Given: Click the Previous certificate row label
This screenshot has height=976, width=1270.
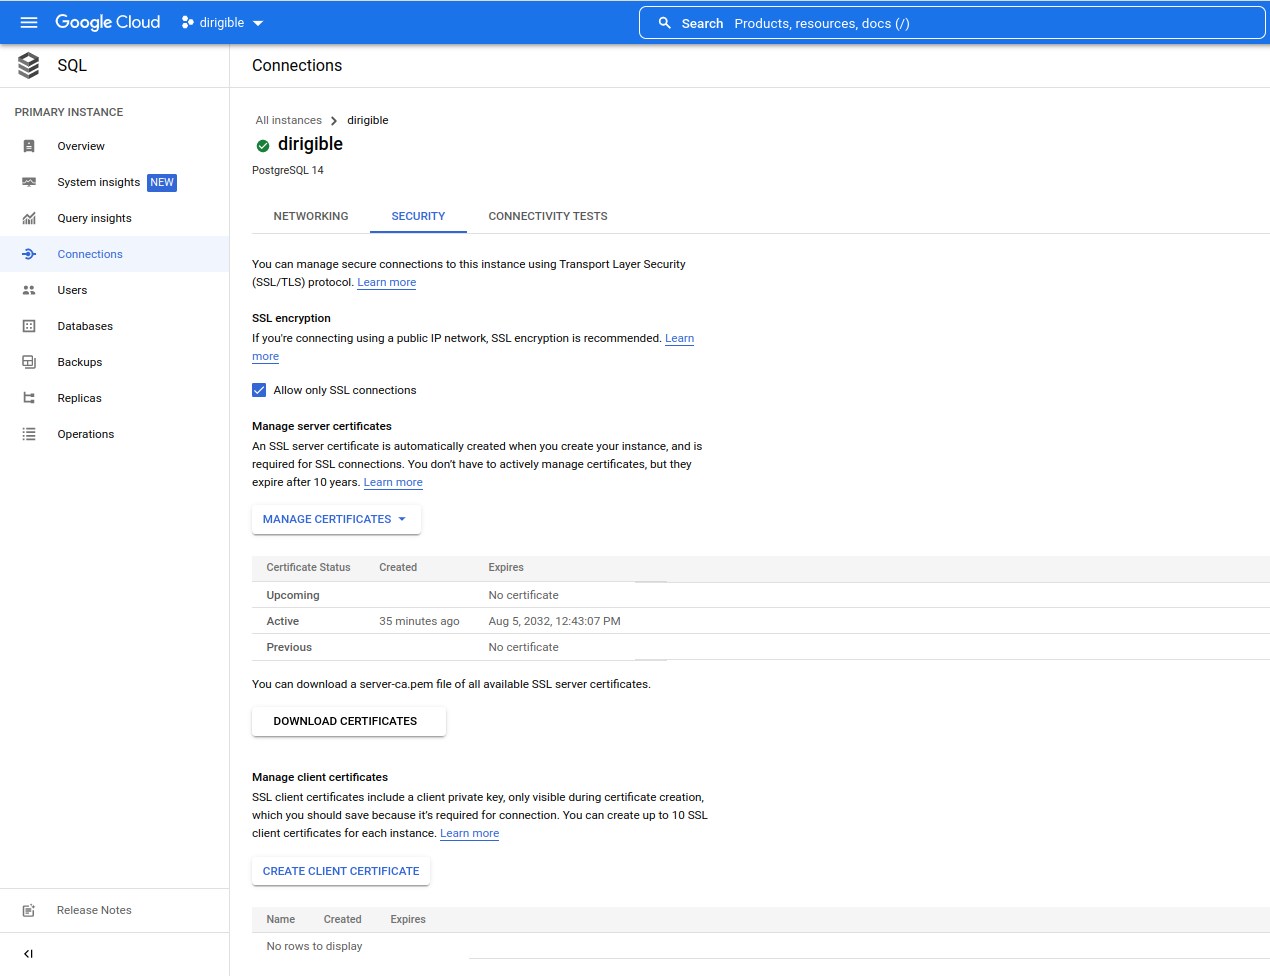Looking at the screenshot, I should tap(289, 647).
